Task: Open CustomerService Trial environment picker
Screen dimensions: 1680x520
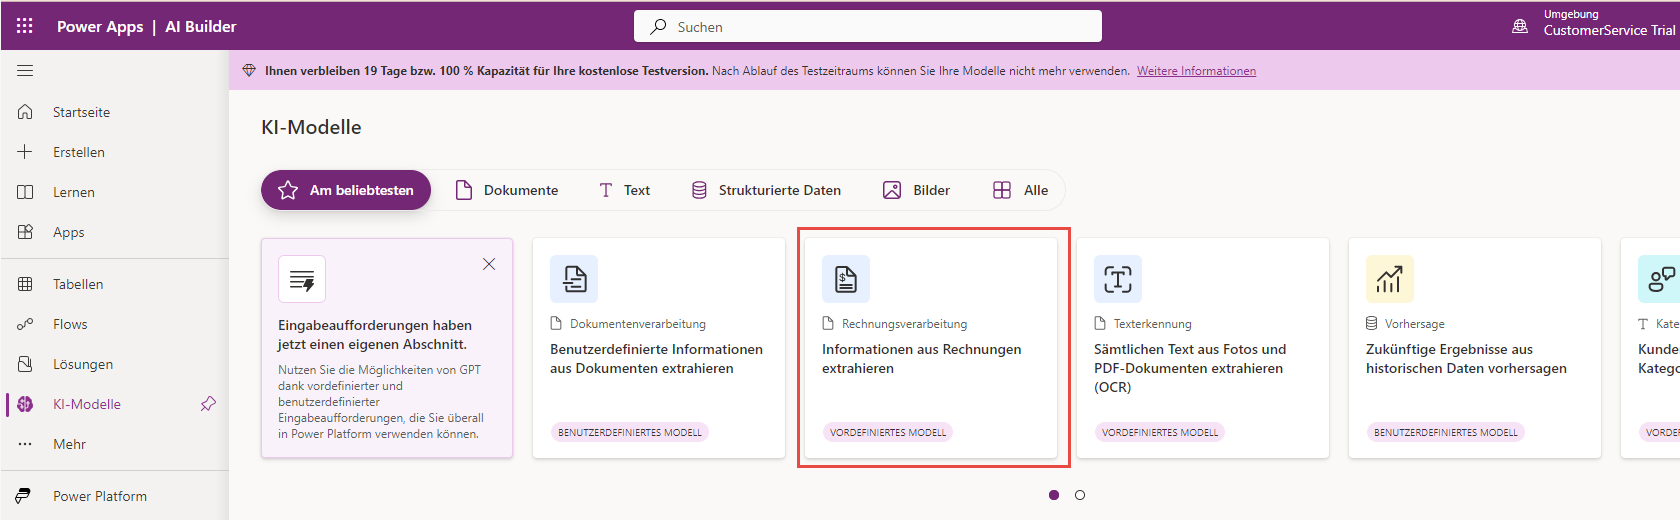Action: click(1609, 30)
